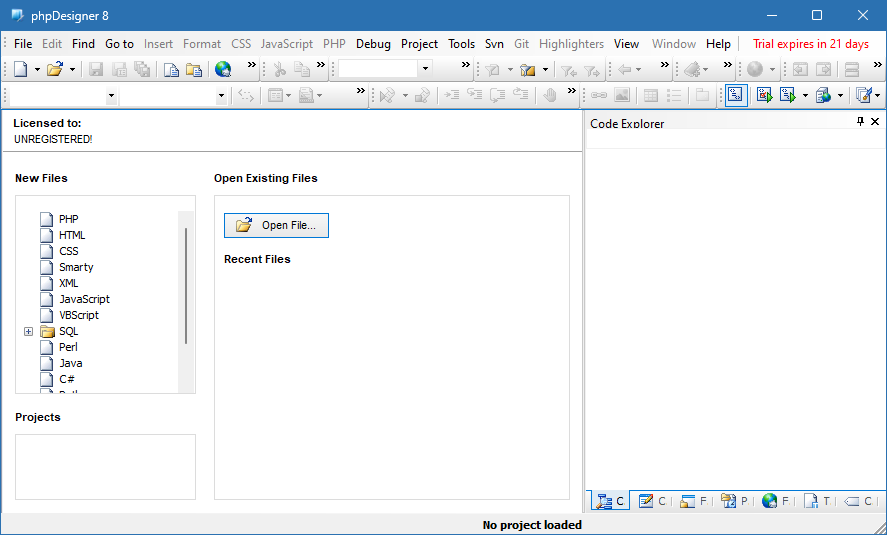Click the grayed Copy icon beside scissors
Viewport: 887px width, 535px height.
pos(302,69)
